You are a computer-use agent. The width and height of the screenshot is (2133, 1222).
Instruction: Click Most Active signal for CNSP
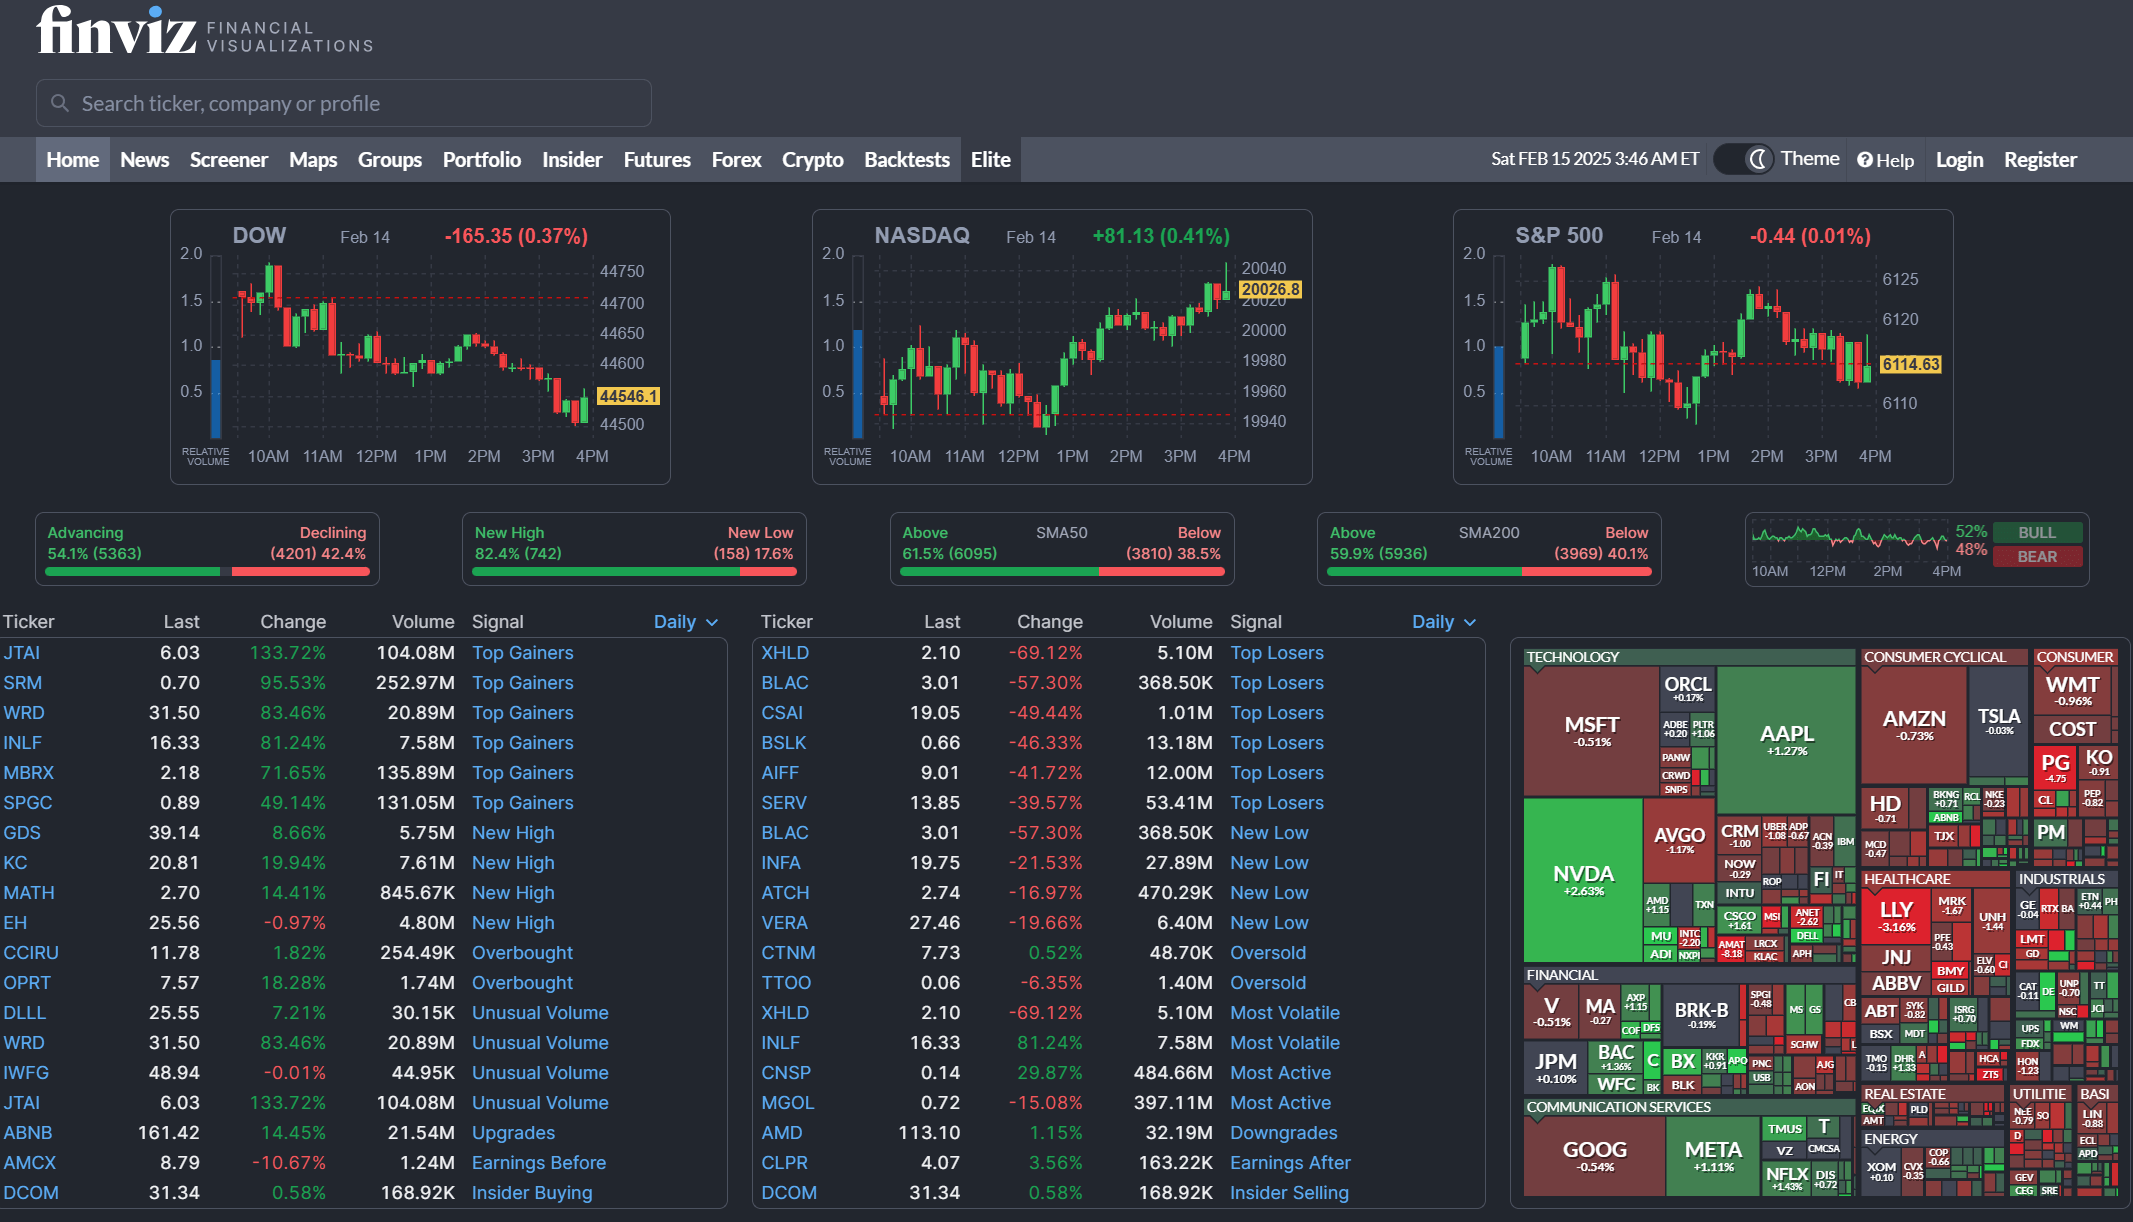1281,1073
